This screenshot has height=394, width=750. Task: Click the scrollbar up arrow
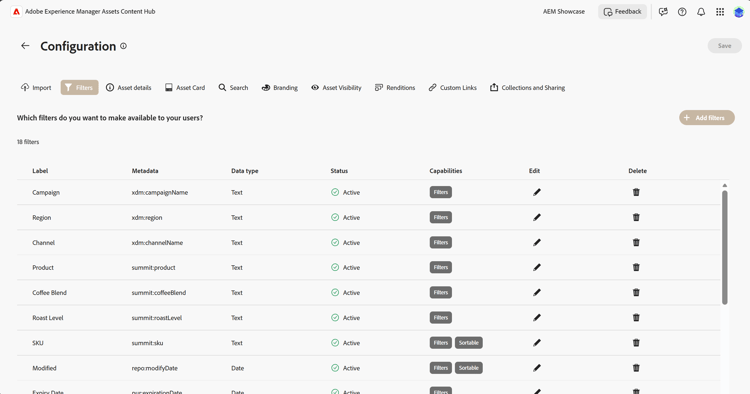click(725, 185)
